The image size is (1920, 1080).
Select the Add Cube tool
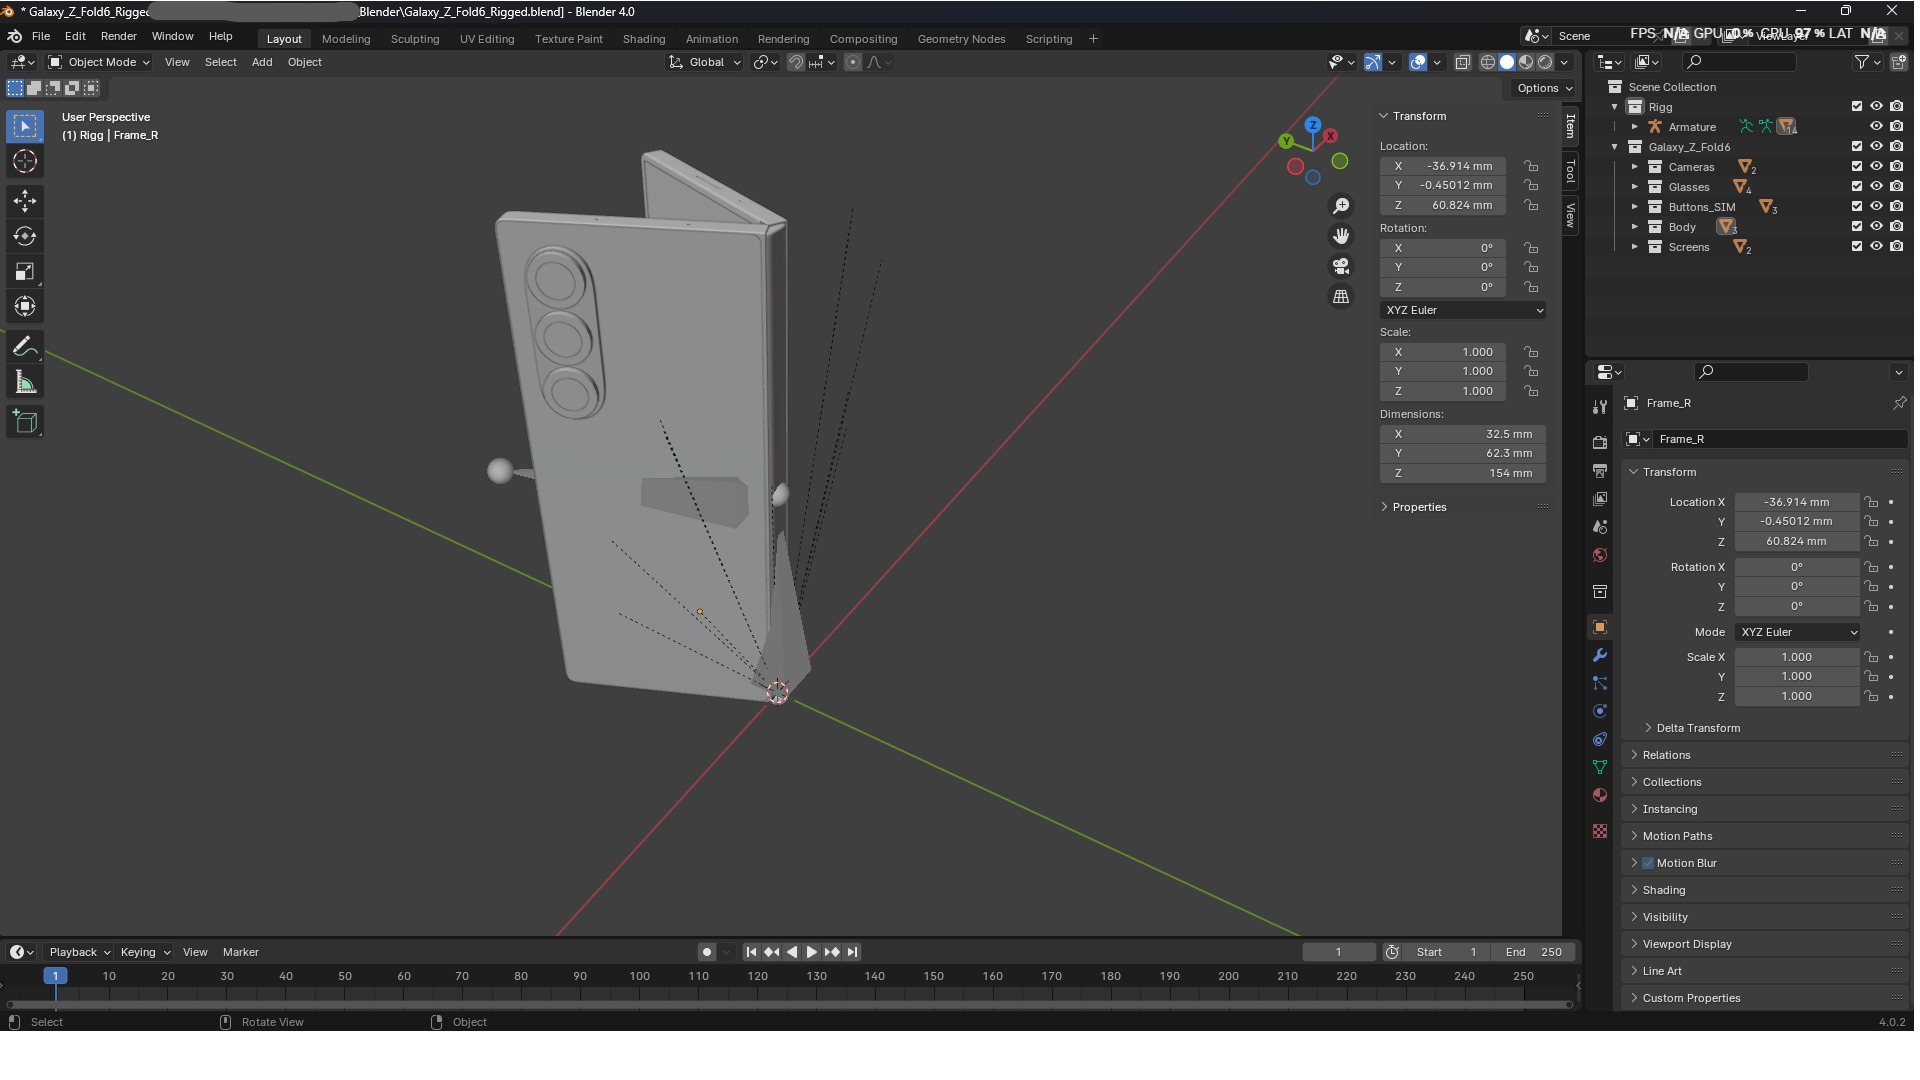pyautogui.click(x=25, y=422)
